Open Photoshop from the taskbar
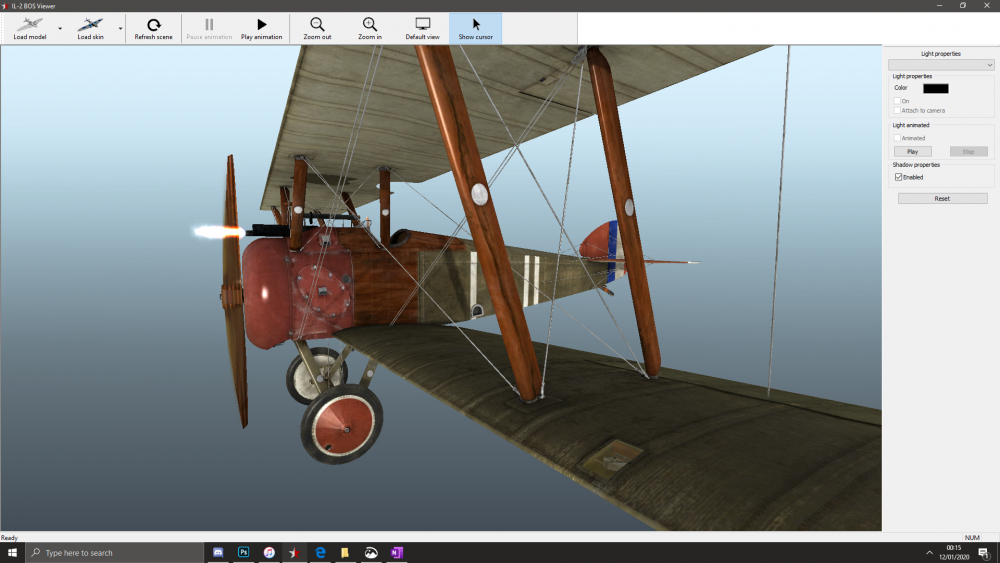 click(x=244, y=553)
